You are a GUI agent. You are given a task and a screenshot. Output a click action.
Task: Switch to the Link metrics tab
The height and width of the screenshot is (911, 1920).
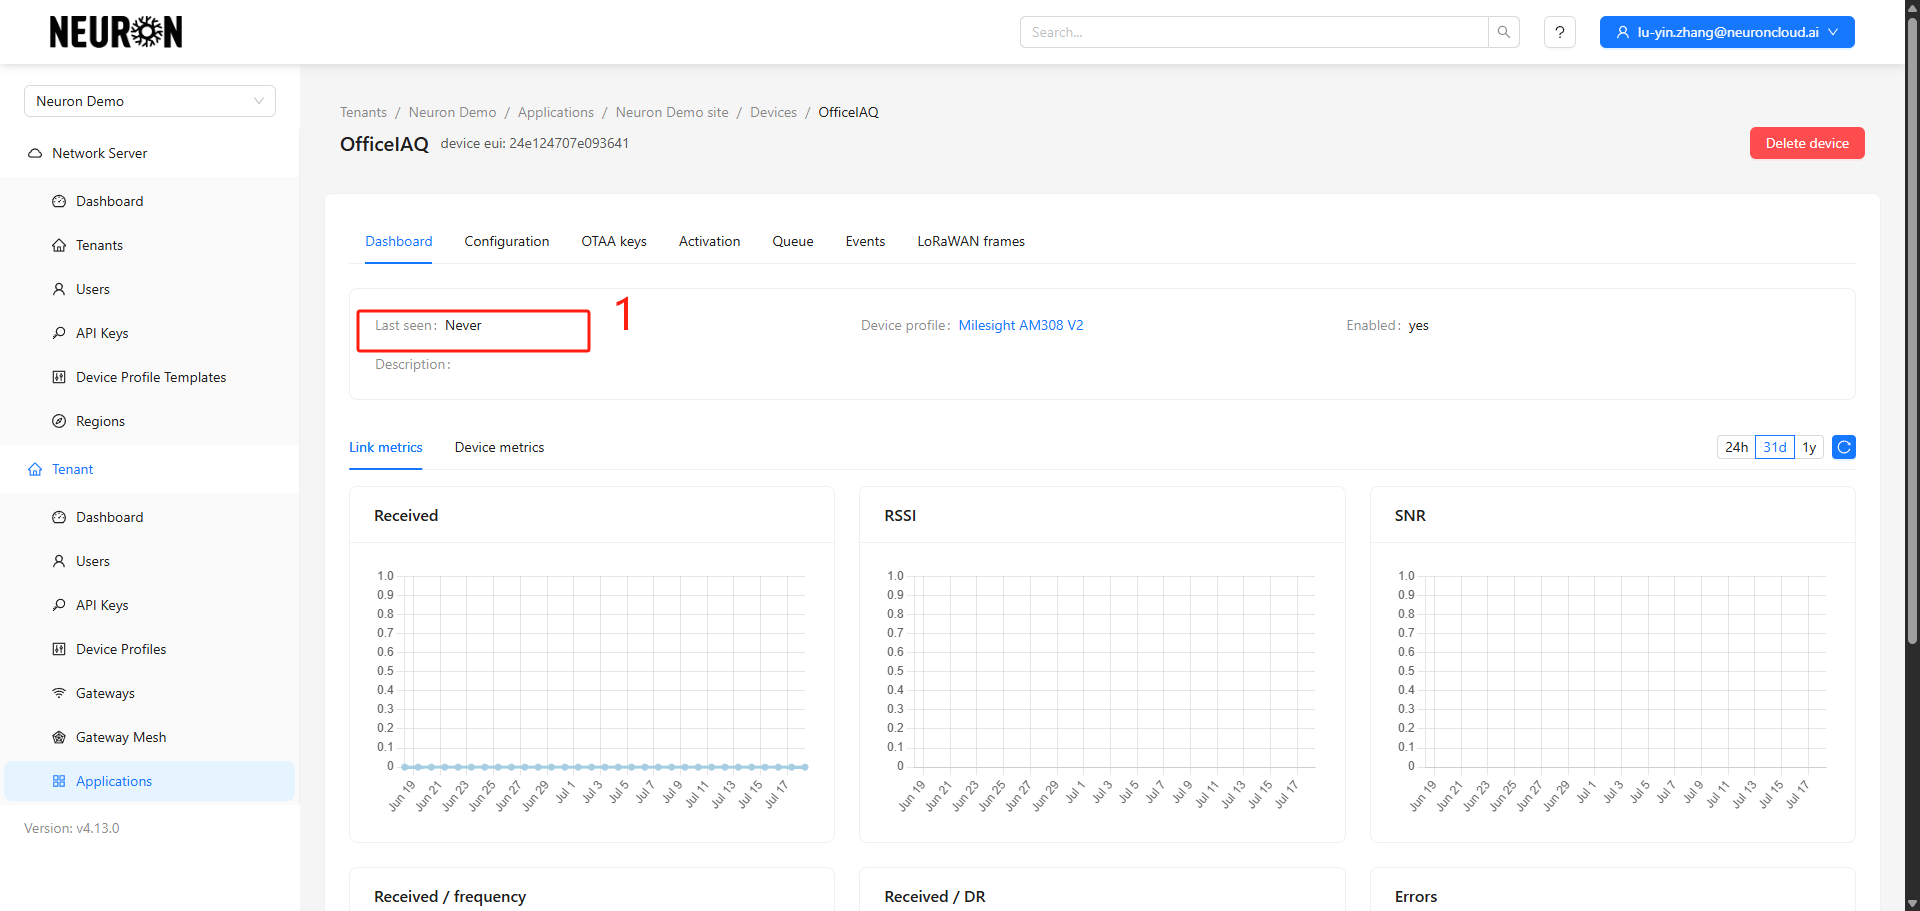click(x=386, y=447)
